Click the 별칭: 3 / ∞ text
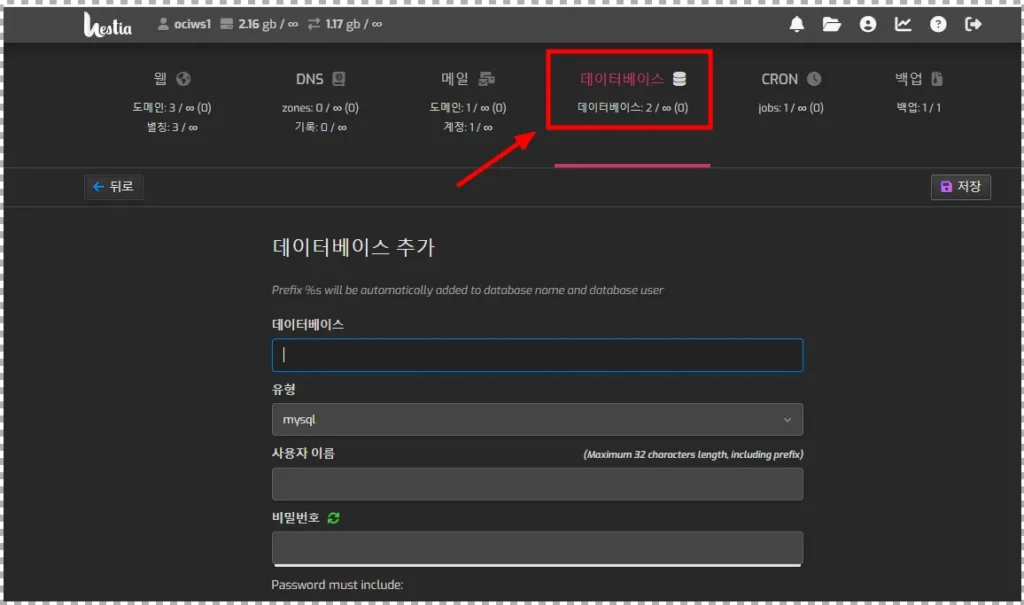 [172, 127]
